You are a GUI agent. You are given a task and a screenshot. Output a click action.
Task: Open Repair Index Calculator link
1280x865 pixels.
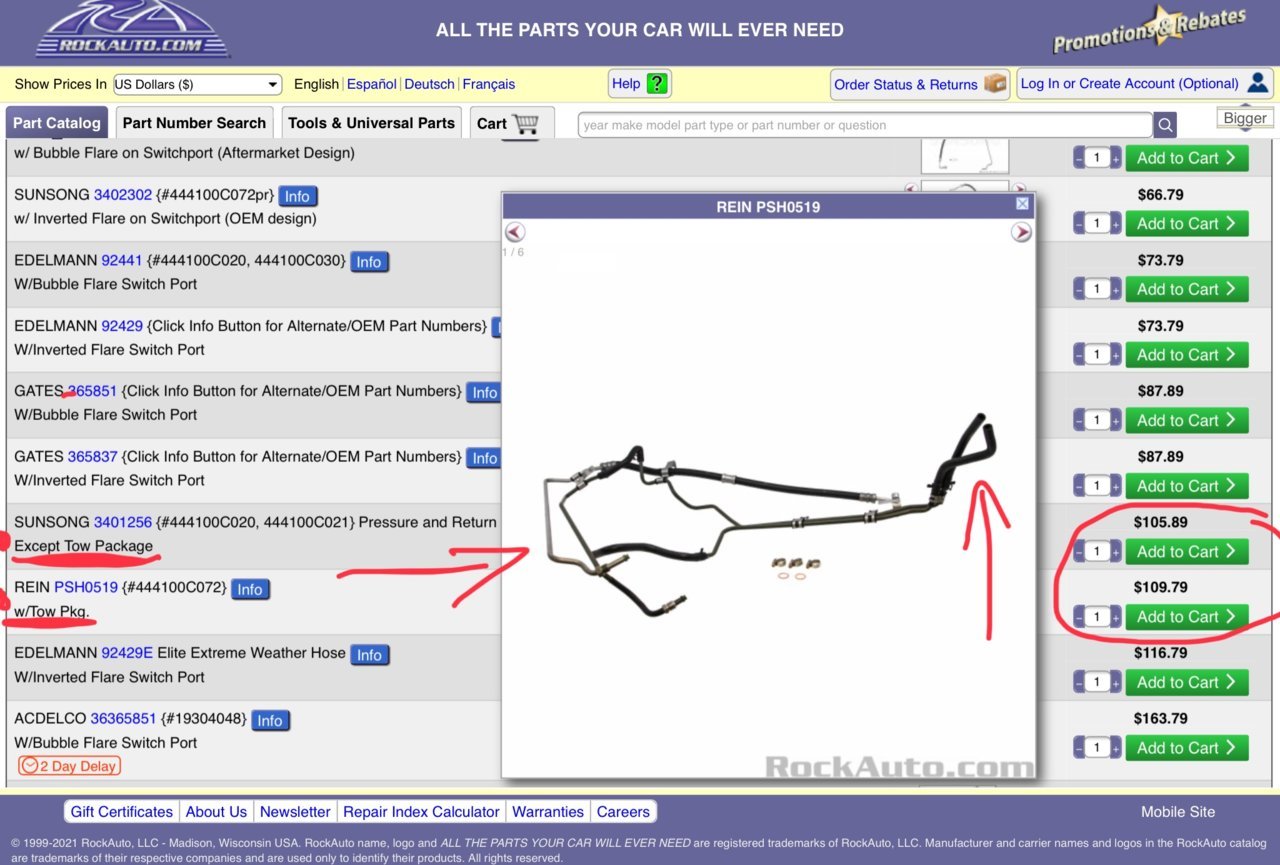[421, 812]
